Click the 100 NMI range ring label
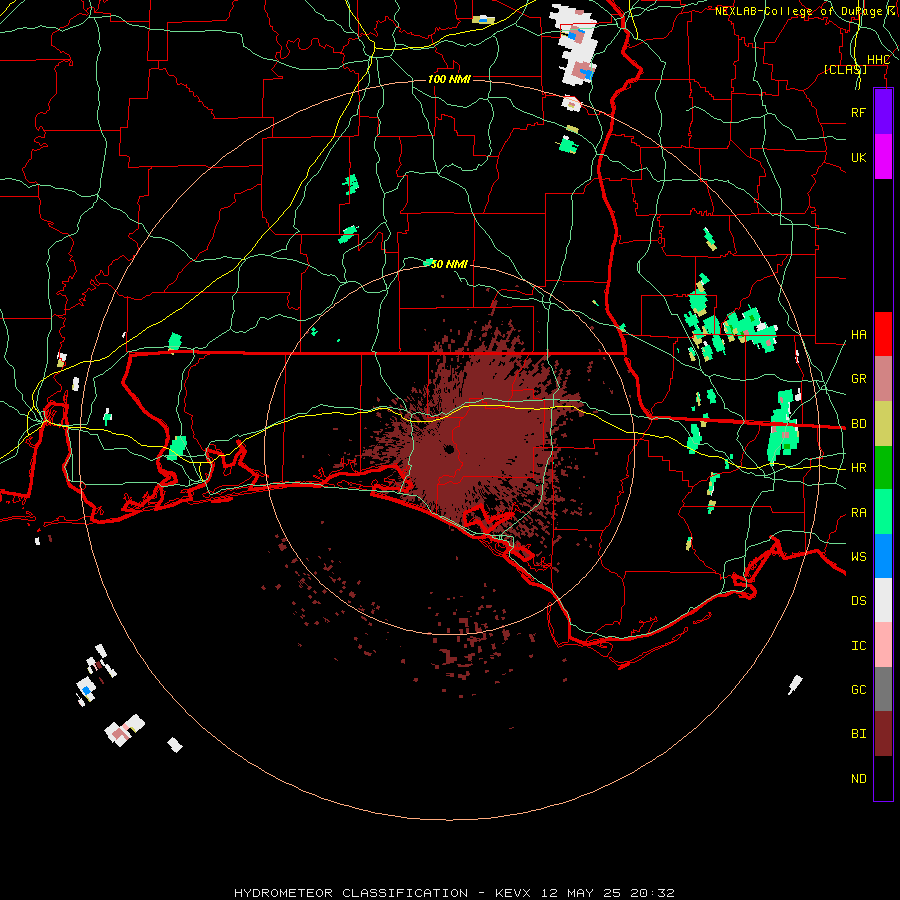Viewport: 900px width, 900px height. 449,79
